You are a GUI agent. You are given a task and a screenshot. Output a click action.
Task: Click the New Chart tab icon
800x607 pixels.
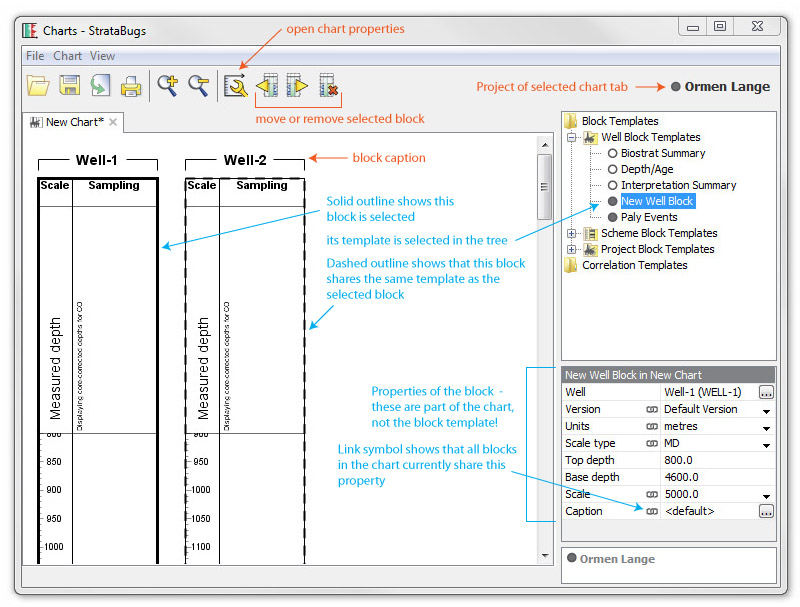click(36, 122)
